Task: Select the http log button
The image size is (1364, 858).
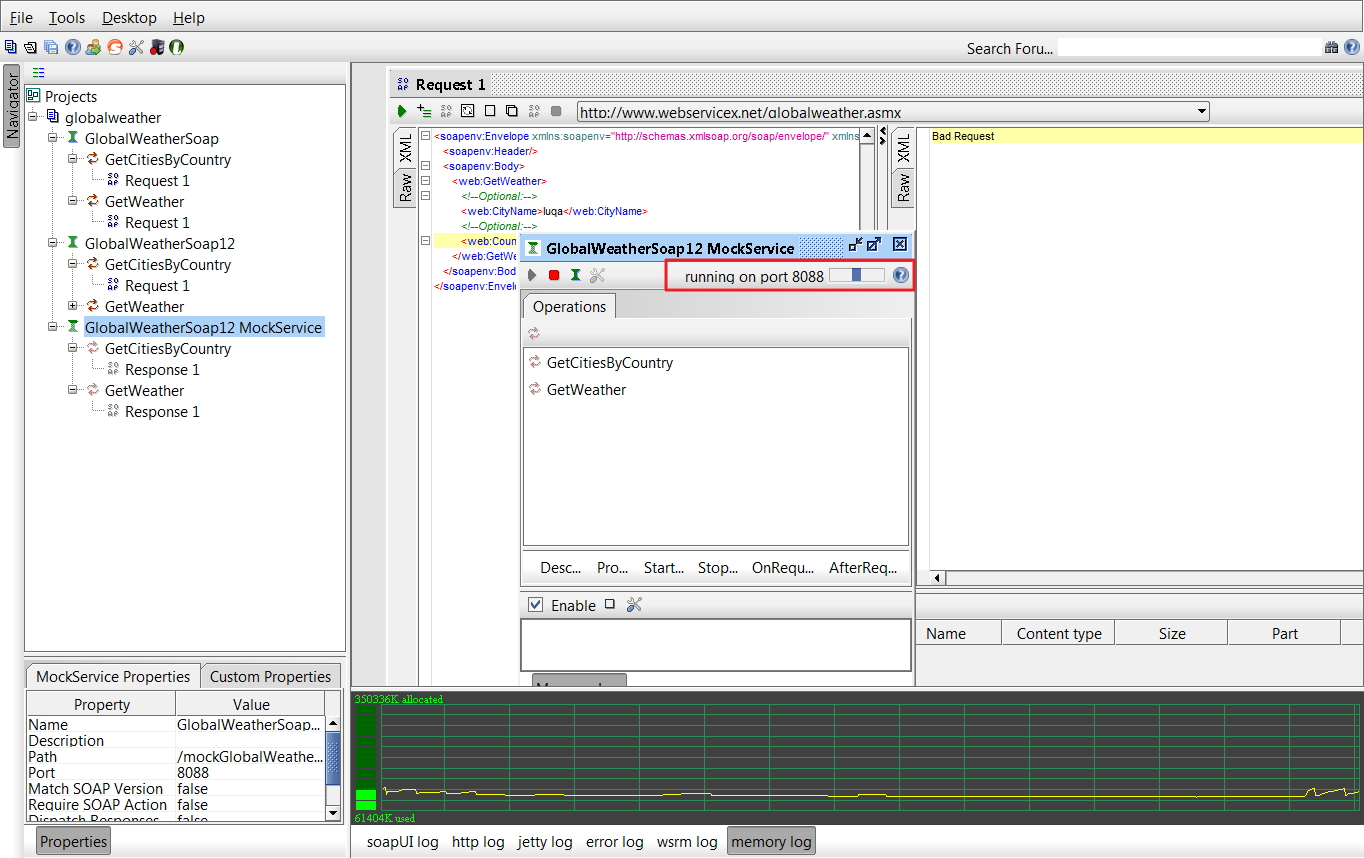Action: tap(478, 842)
